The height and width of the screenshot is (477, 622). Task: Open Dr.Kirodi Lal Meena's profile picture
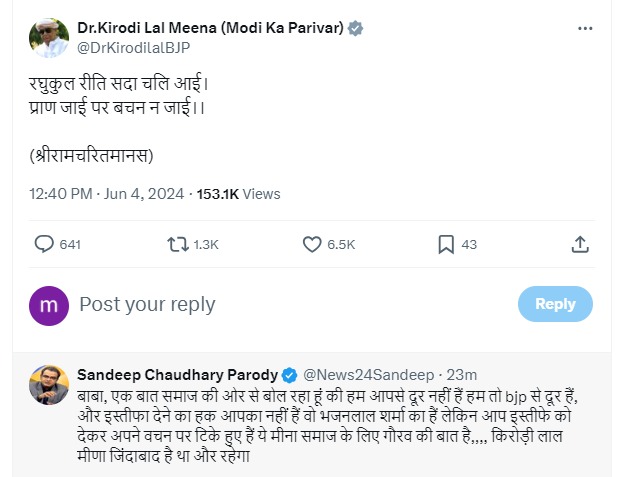[48, 38]
